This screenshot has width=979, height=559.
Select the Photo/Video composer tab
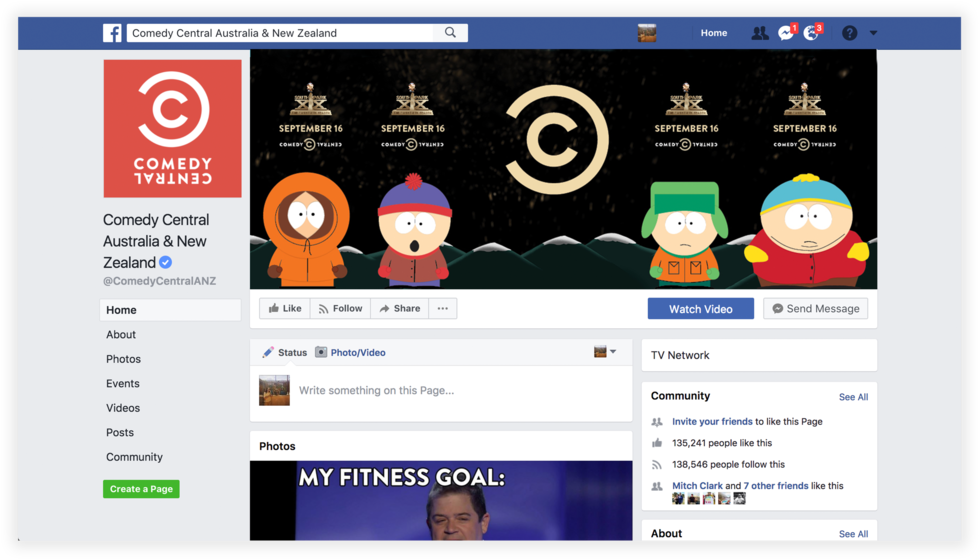pyautogui.click(x=350, y=352)
